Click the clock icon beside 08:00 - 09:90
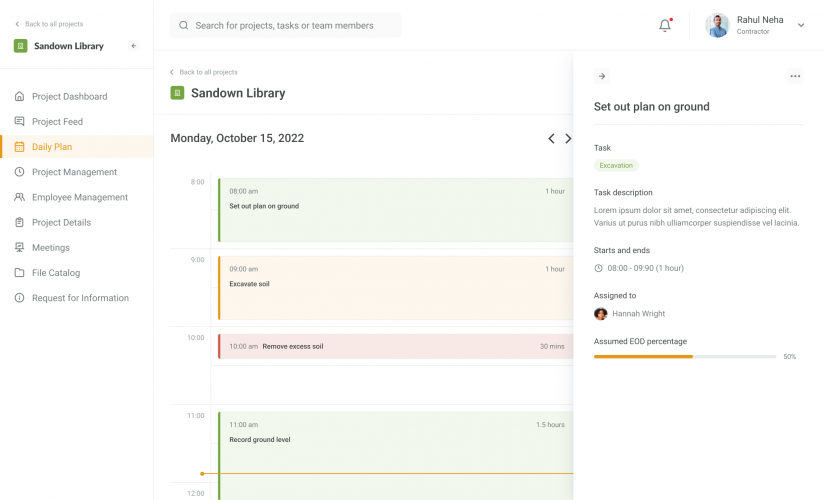This screenshot has width=824, height=500. tap(598, 268)
